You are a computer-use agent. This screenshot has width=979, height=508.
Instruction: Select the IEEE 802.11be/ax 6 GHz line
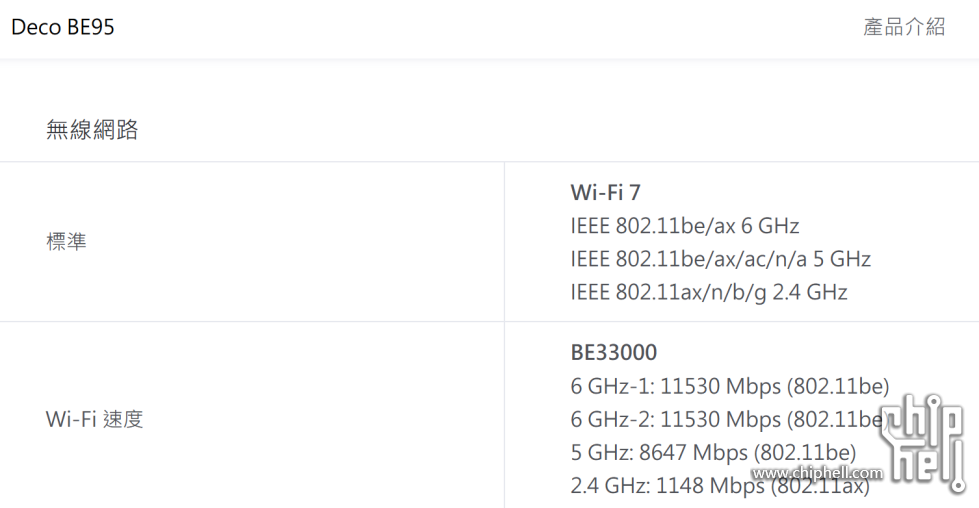[684, 226]
